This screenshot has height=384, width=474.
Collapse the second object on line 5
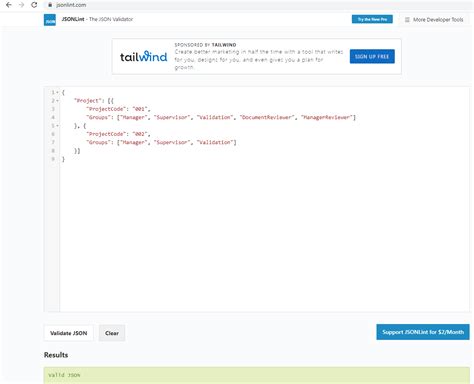click(x=57, y=126)
